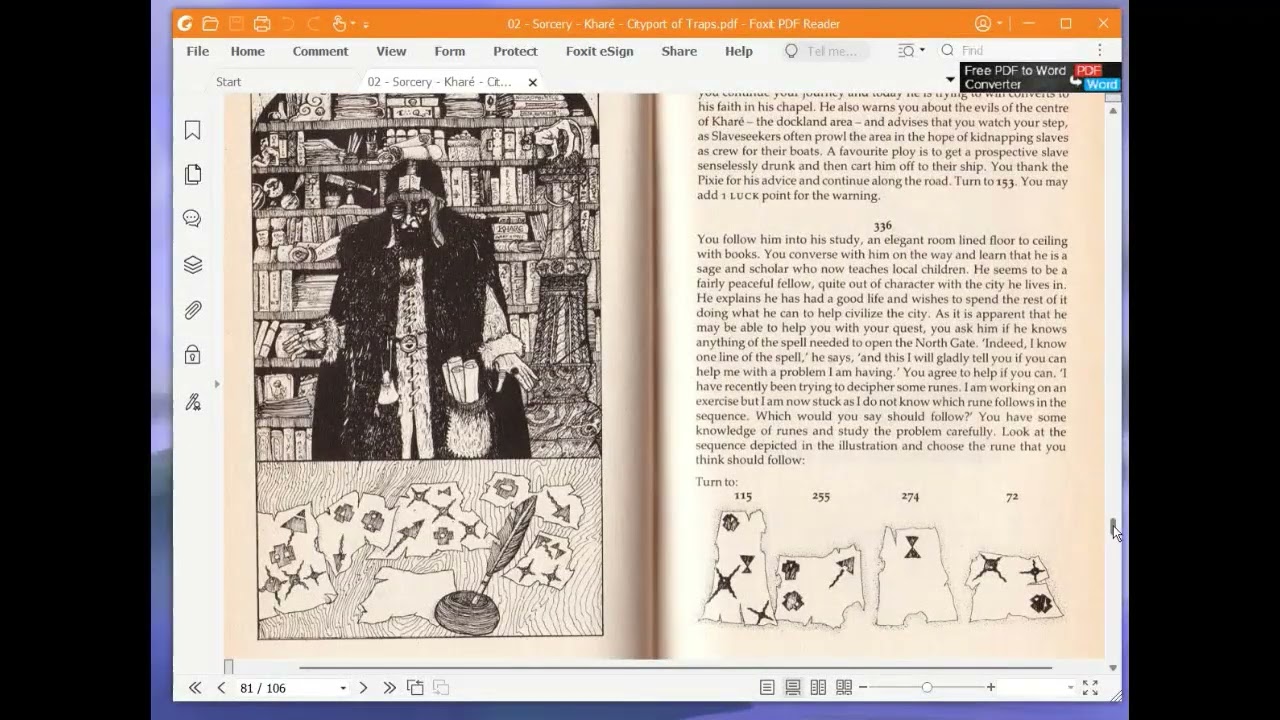Image resolution: width=1280 pixels, height=720 pixels.
Task: Switch to continuous facing view mode
Action: [x=844, y=687]
